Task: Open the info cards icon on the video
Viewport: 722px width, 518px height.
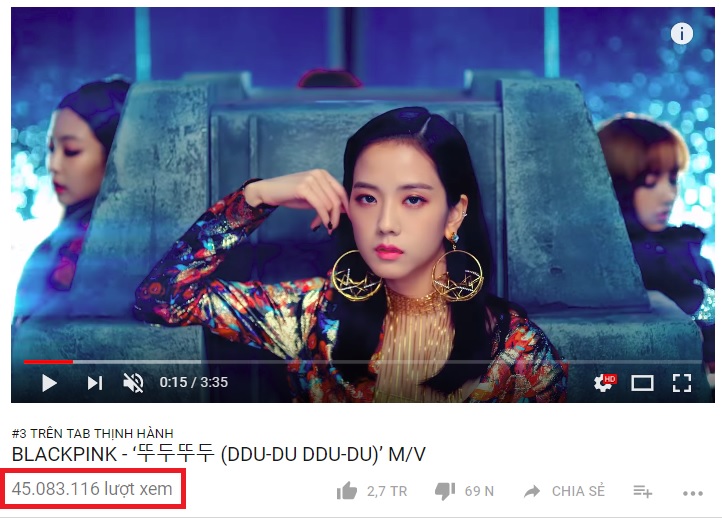Action: click(681, 34)
